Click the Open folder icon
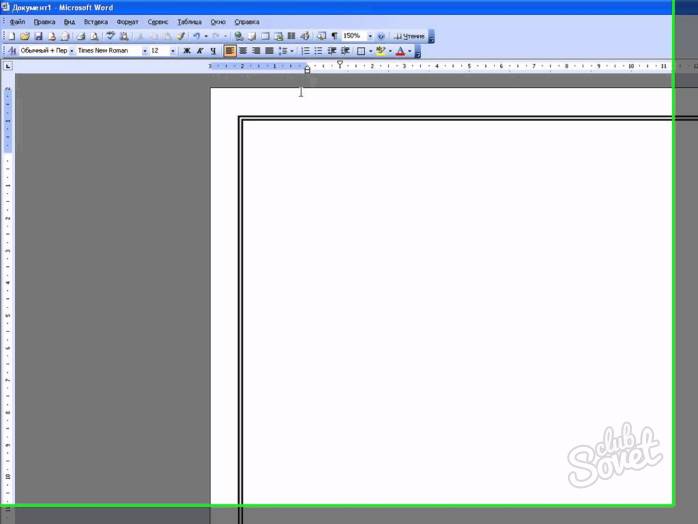 click(25, 36)
